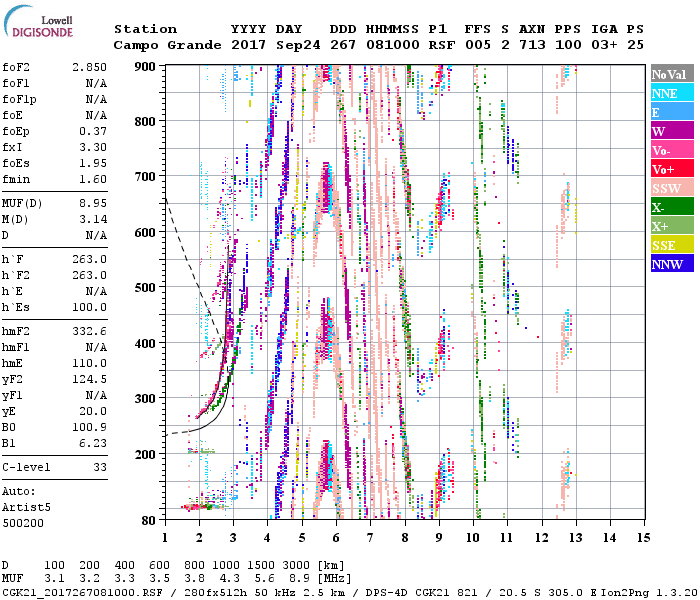
Task: Click the 900 label on height axis
Action: (x=146, y=66)
